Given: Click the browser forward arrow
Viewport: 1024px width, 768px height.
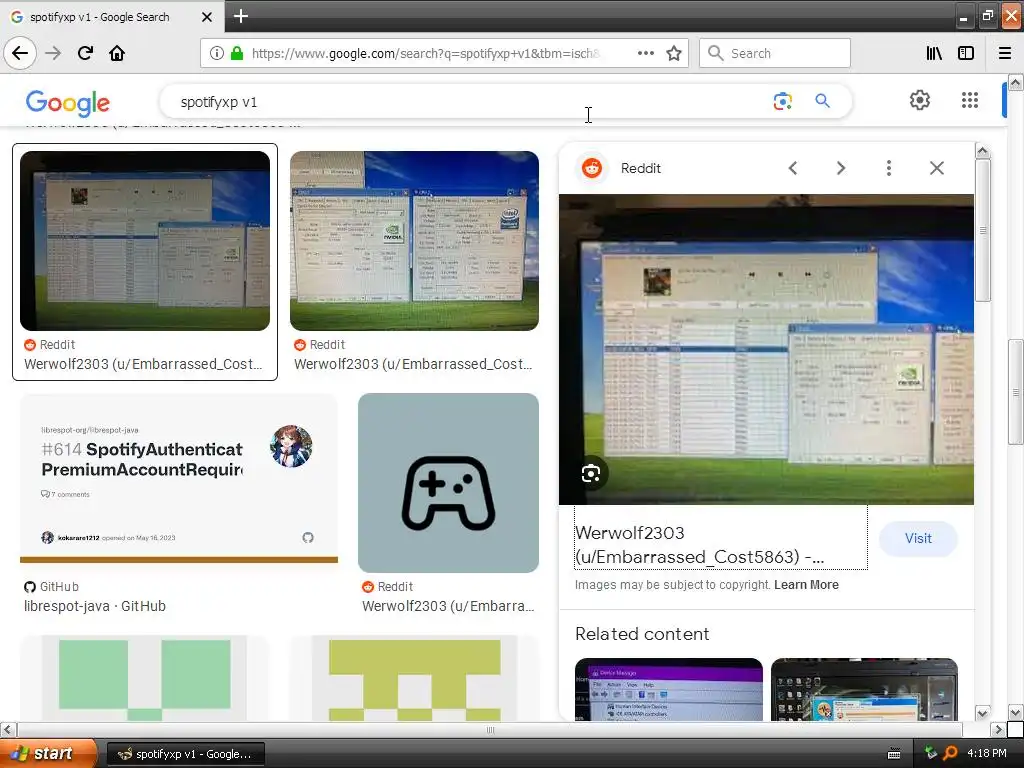Looking at the screenshot, I should [53, 53].
